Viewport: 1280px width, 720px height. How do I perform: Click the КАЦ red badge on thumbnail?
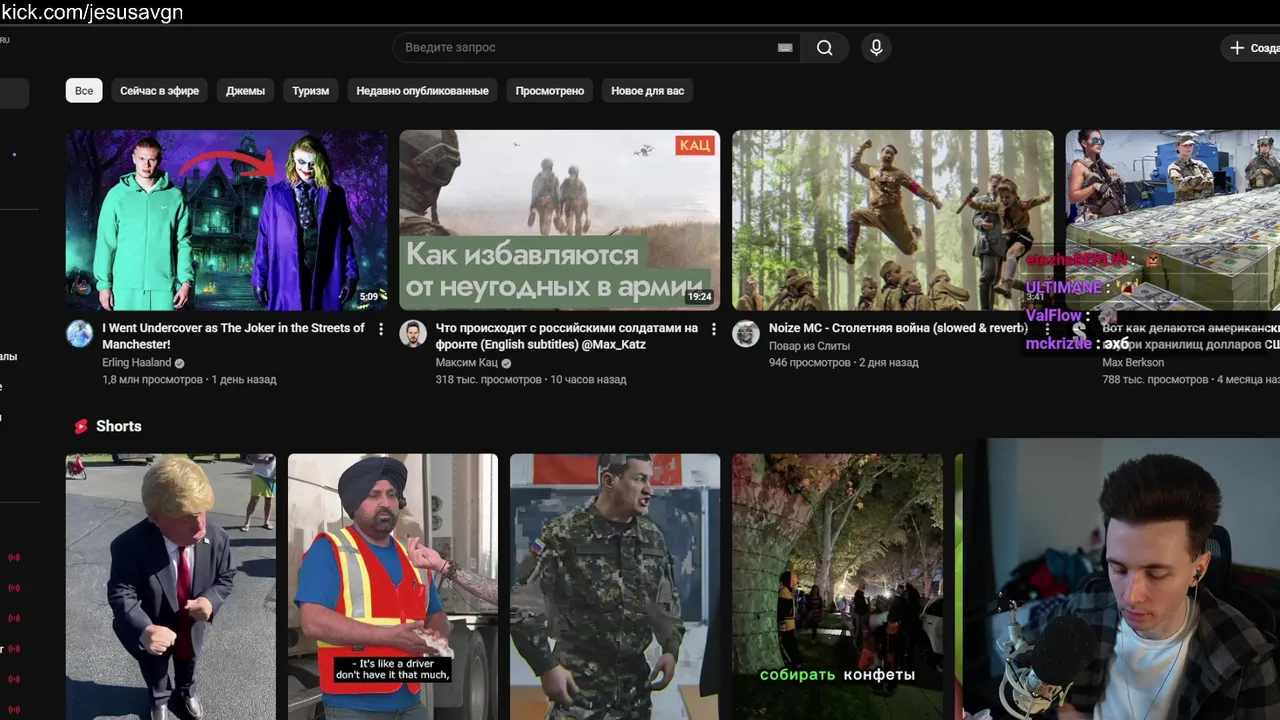695,145
